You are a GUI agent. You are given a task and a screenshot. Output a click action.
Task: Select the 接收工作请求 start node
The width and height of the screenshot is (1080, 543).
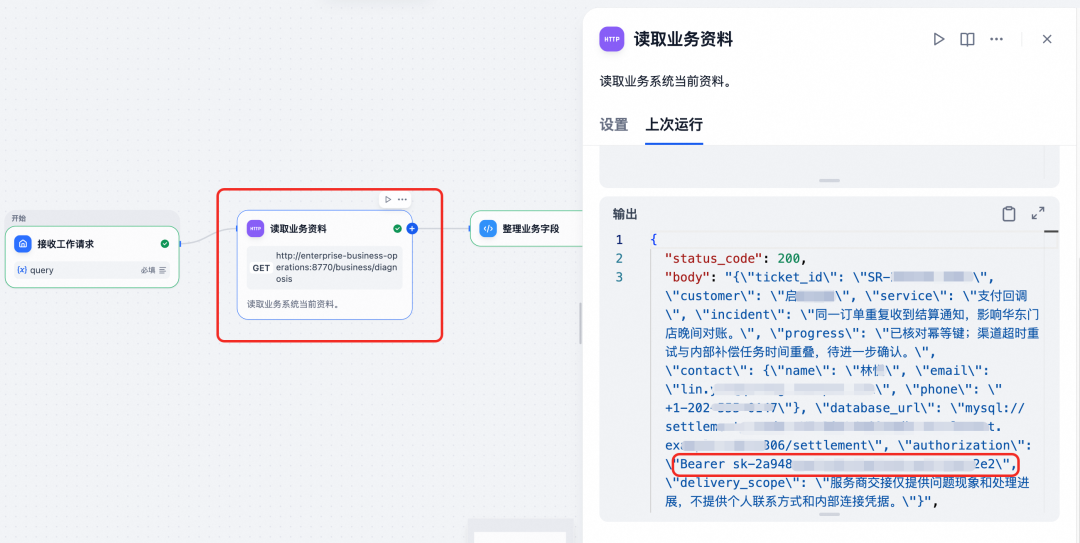[x=92, y=256]
